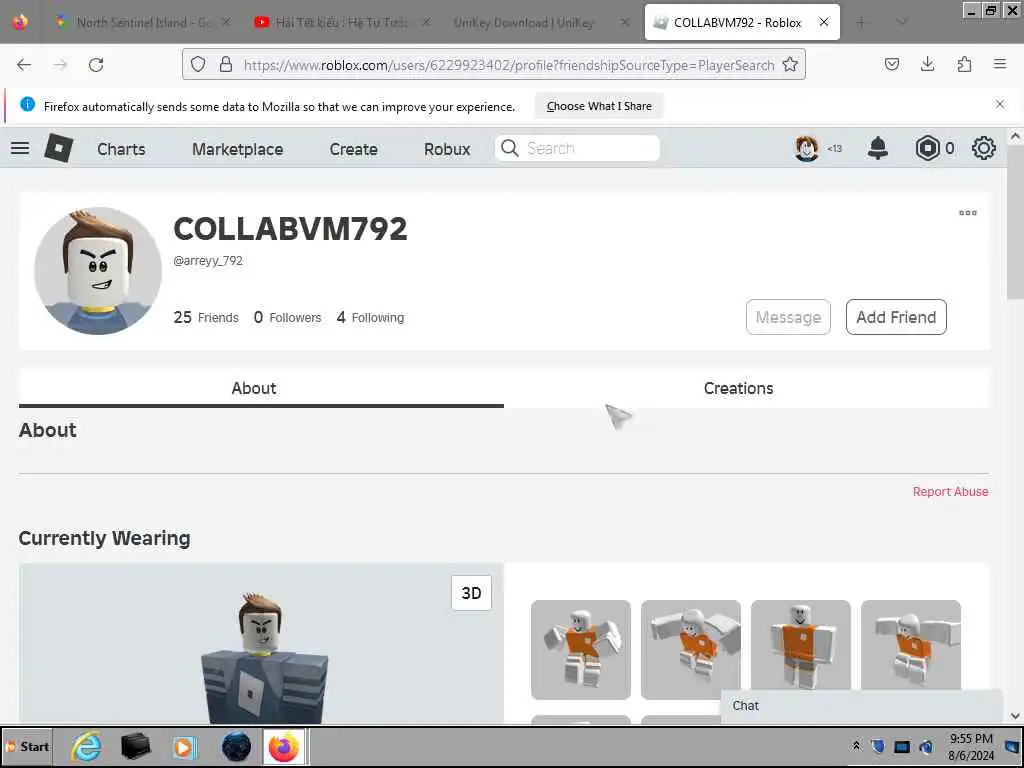This screenshot has height=768, width=1024.
Task: Click the Report Abuse link
Action: (950, 492)
